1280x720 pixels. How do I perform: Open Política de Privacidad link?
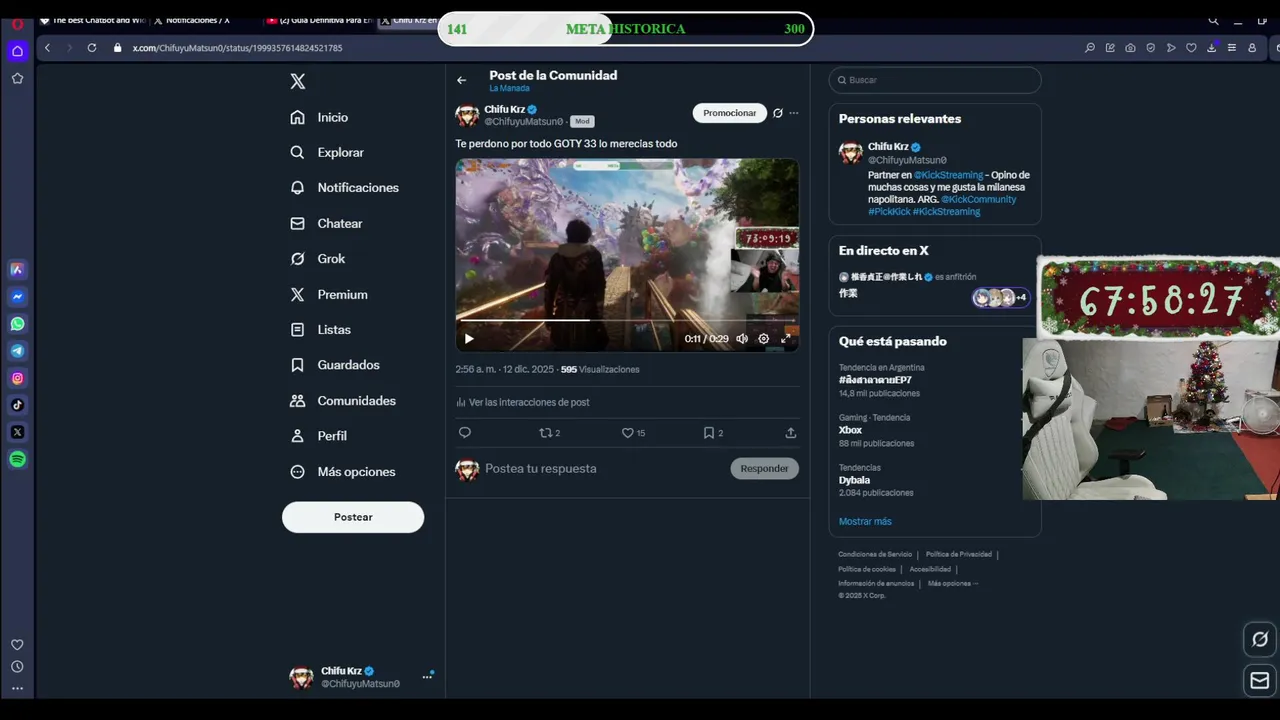click(x=959, y=554)
